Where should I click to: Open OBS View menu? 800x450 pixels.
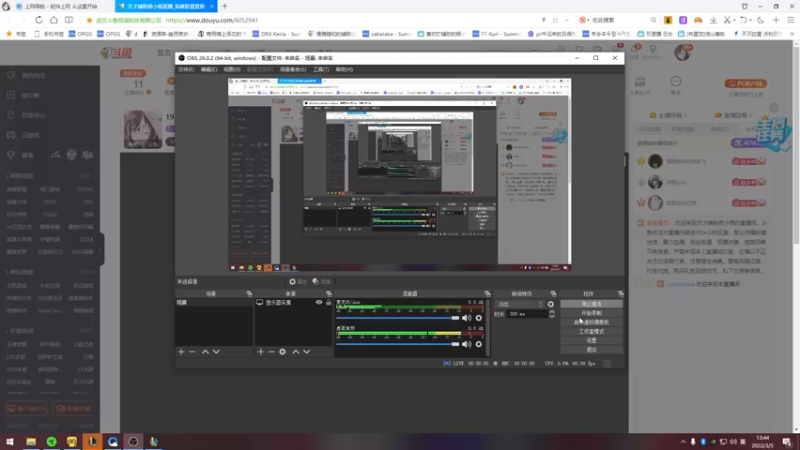231,69
